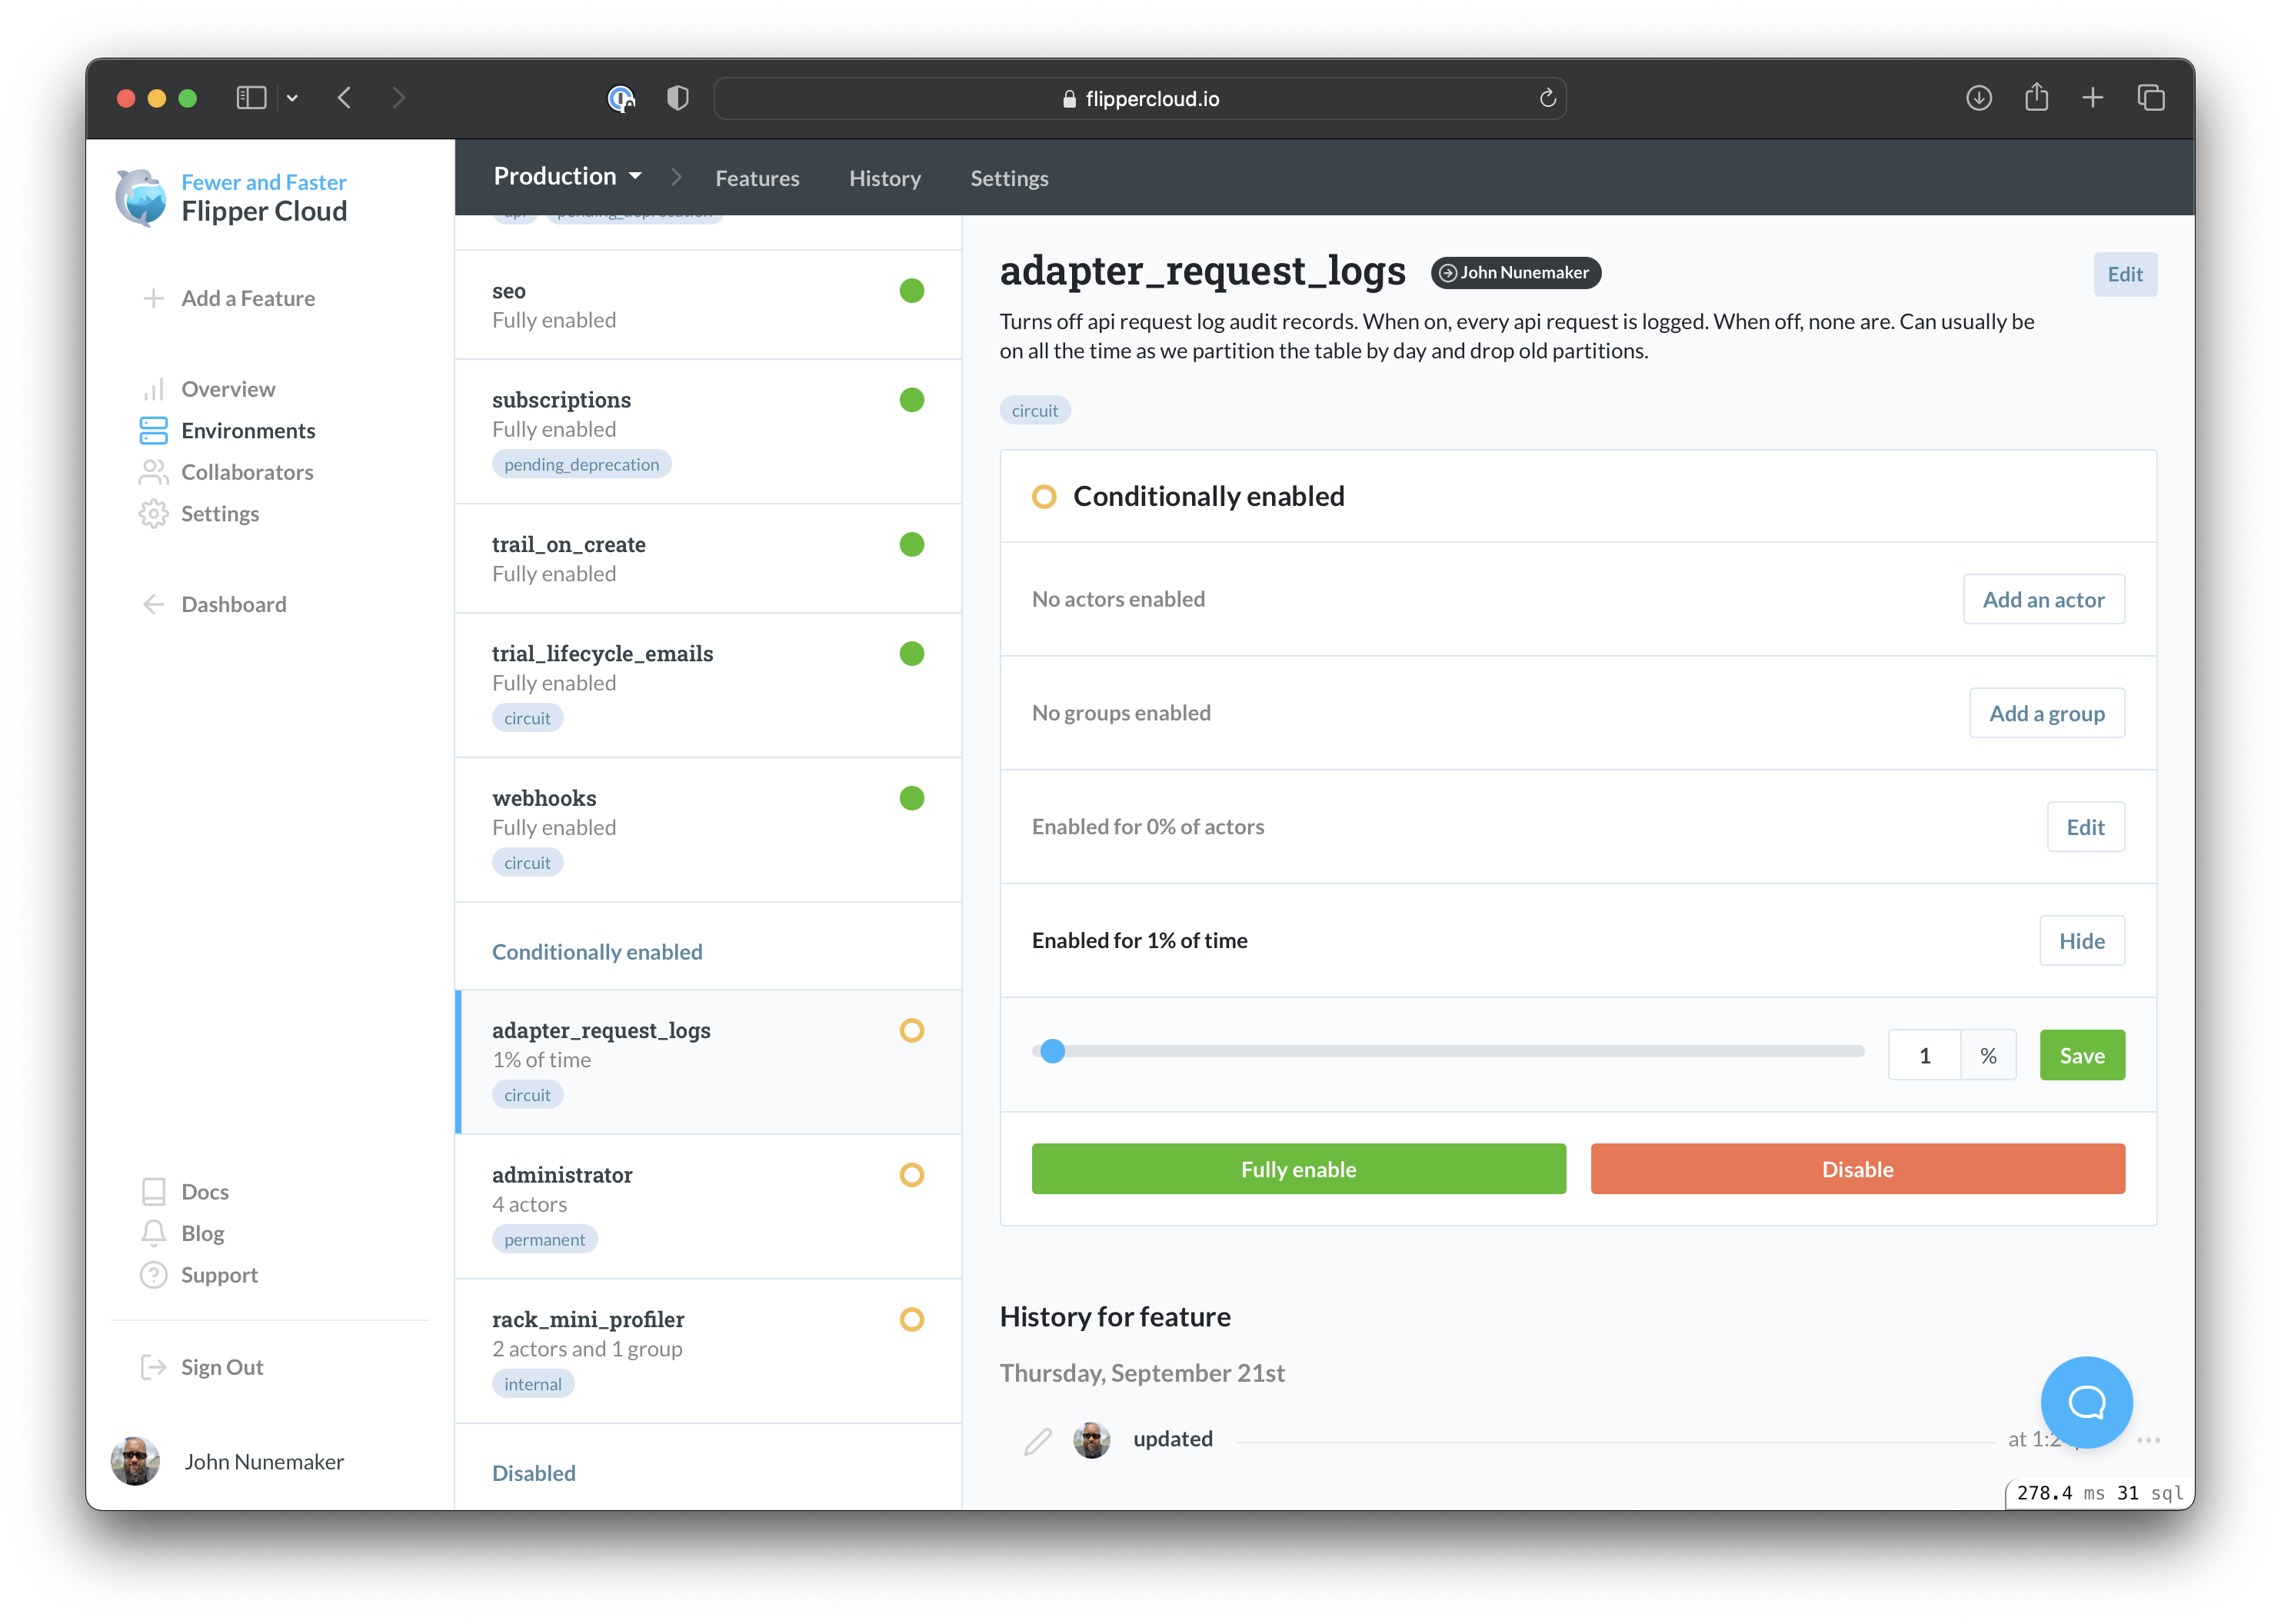This screenshot has width=2281, height=1624.
Task: Toggle the disable red button
Action: pyautogui.click(x=1857, y=1169)
